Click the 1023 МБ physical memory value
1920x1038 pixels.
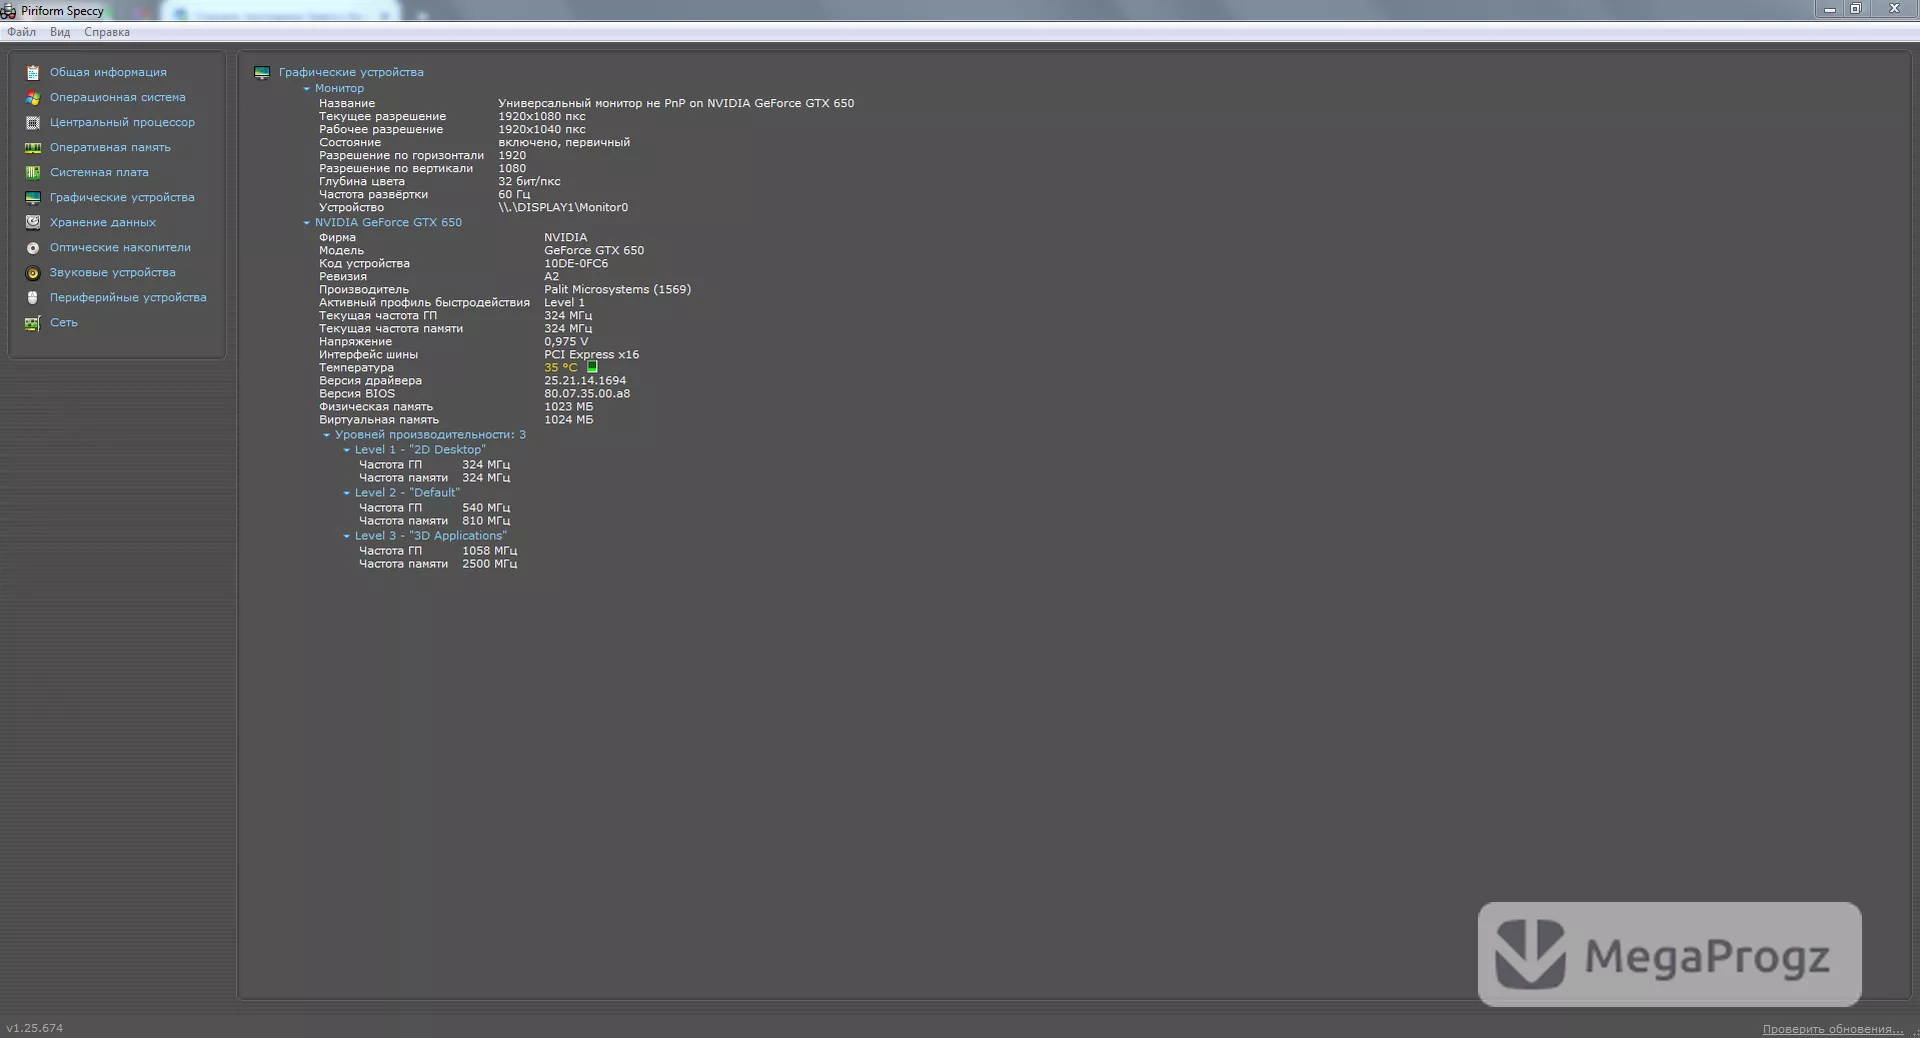pyautogui.click(x=568, y=406)
